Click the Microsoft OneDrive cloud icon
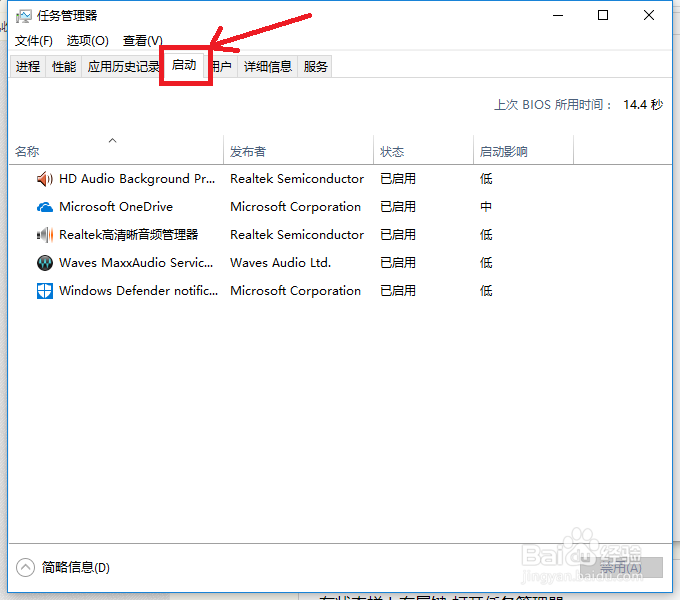The image size is (680, 600). click(x=45, y=207)
